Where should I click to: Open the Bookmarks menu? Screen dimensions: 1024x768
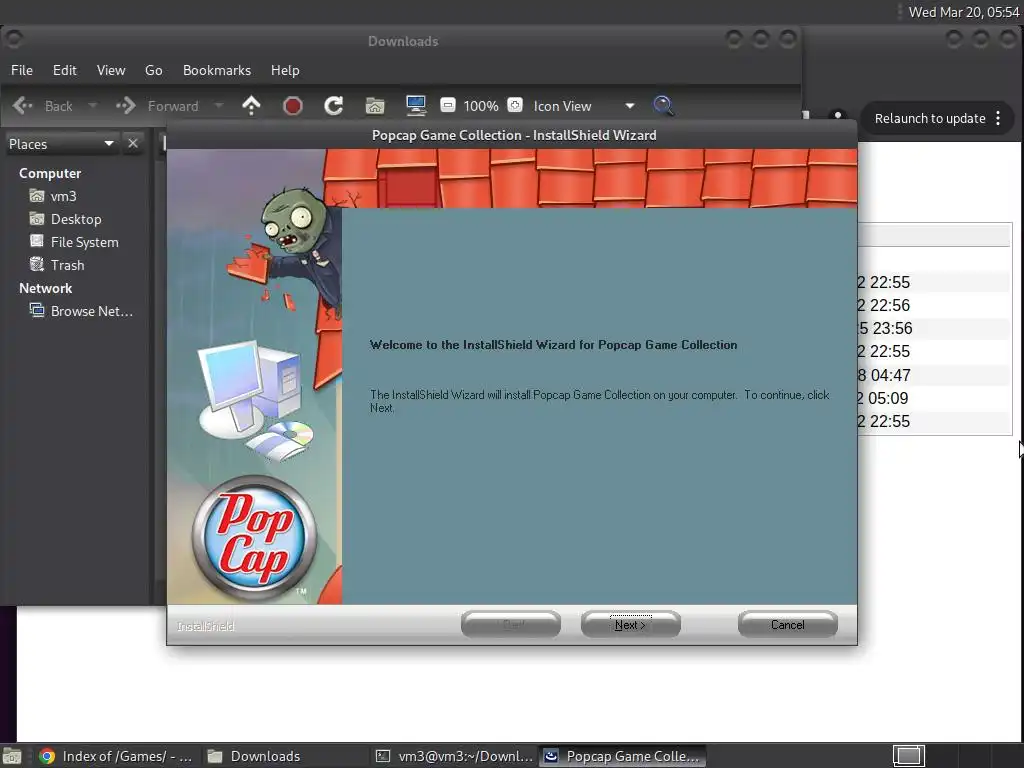pos(217,70)
